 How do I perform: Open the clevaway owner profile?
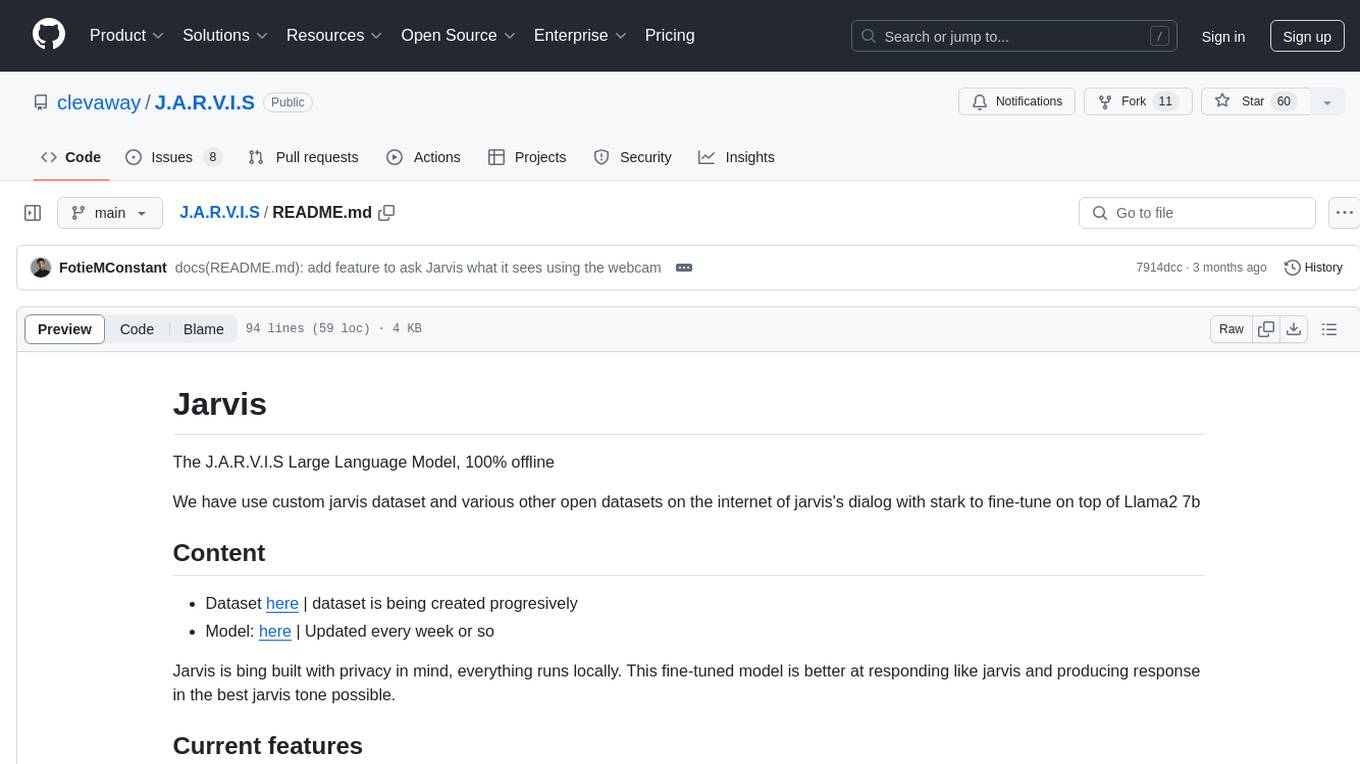tap(99, 102)
